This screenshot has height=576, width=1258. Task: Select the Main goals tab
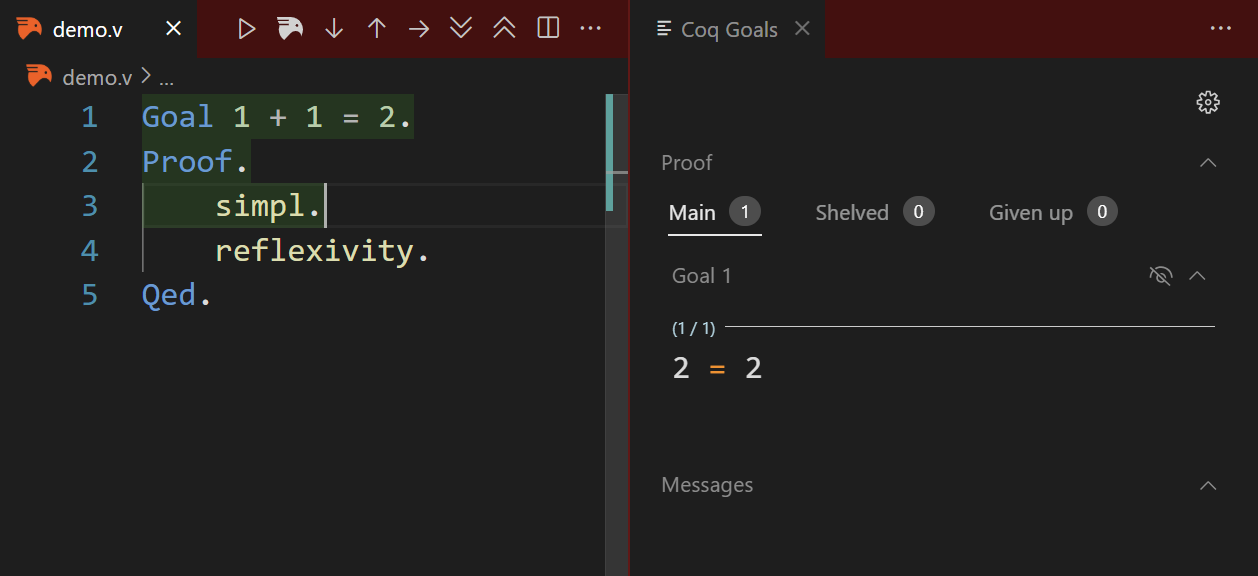tap(693, 212)
